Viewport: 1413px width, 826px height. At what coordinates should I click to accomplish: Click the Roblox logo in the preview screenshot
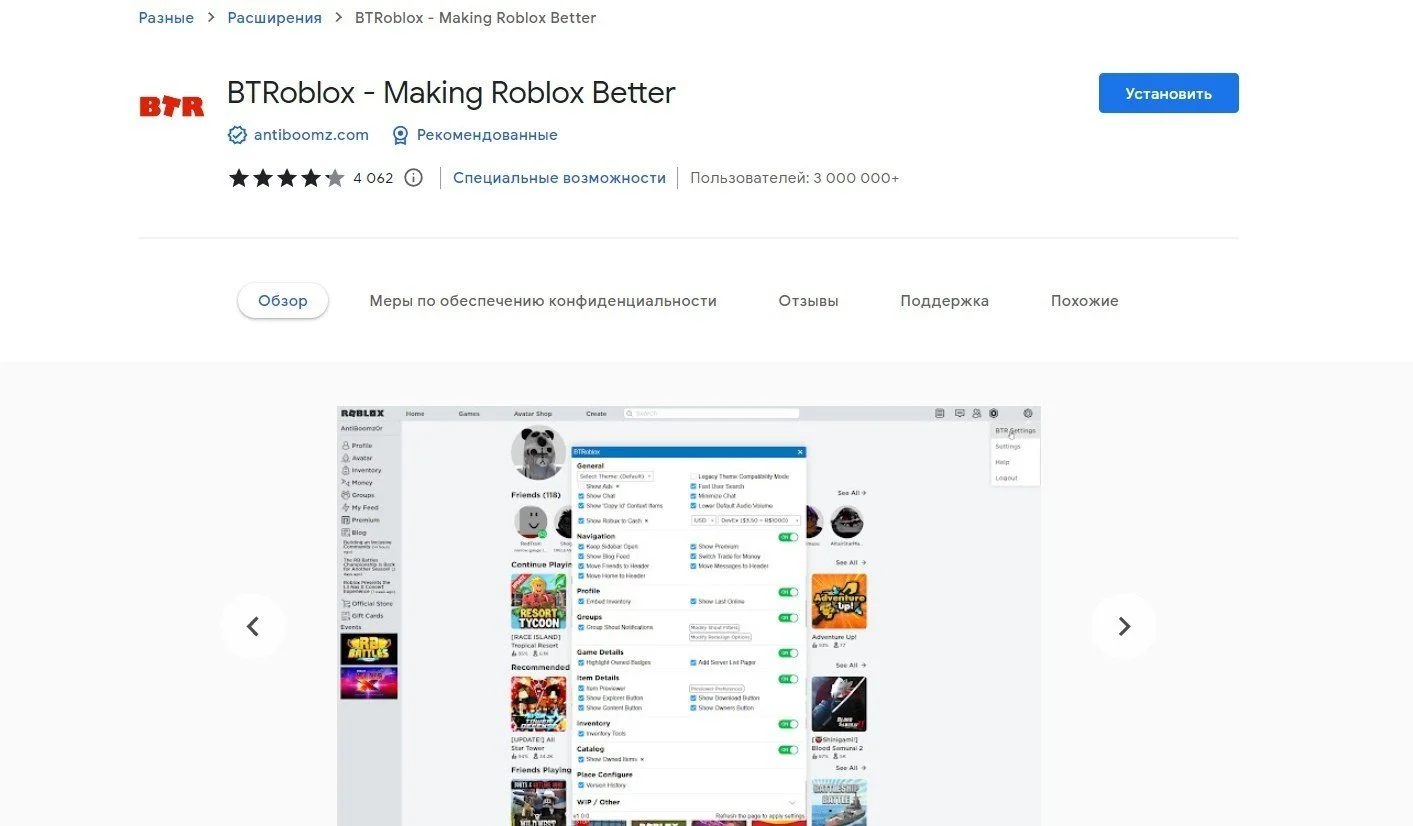(362, 413)
